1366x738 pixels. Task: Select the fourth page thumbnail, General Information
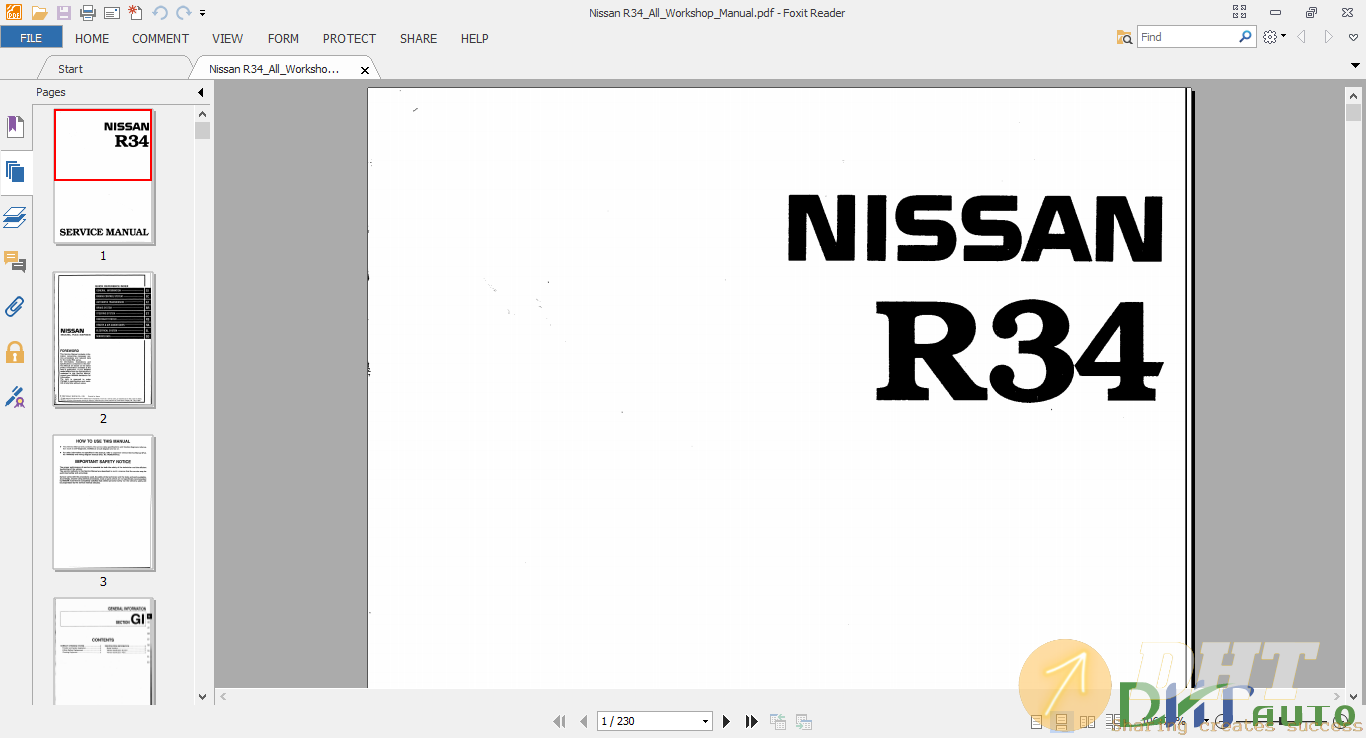[103, 651]
